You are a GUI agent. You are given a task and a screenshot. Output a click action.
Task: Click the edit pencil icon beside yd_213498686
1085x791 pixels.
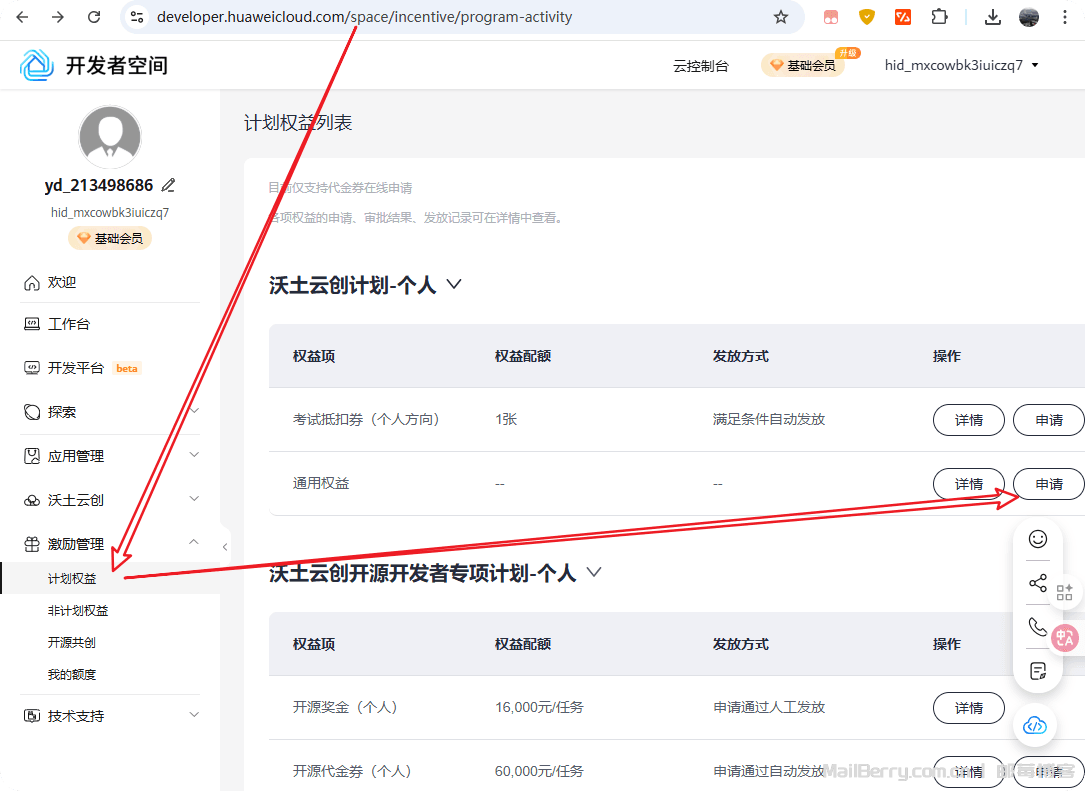coord(169,185)
